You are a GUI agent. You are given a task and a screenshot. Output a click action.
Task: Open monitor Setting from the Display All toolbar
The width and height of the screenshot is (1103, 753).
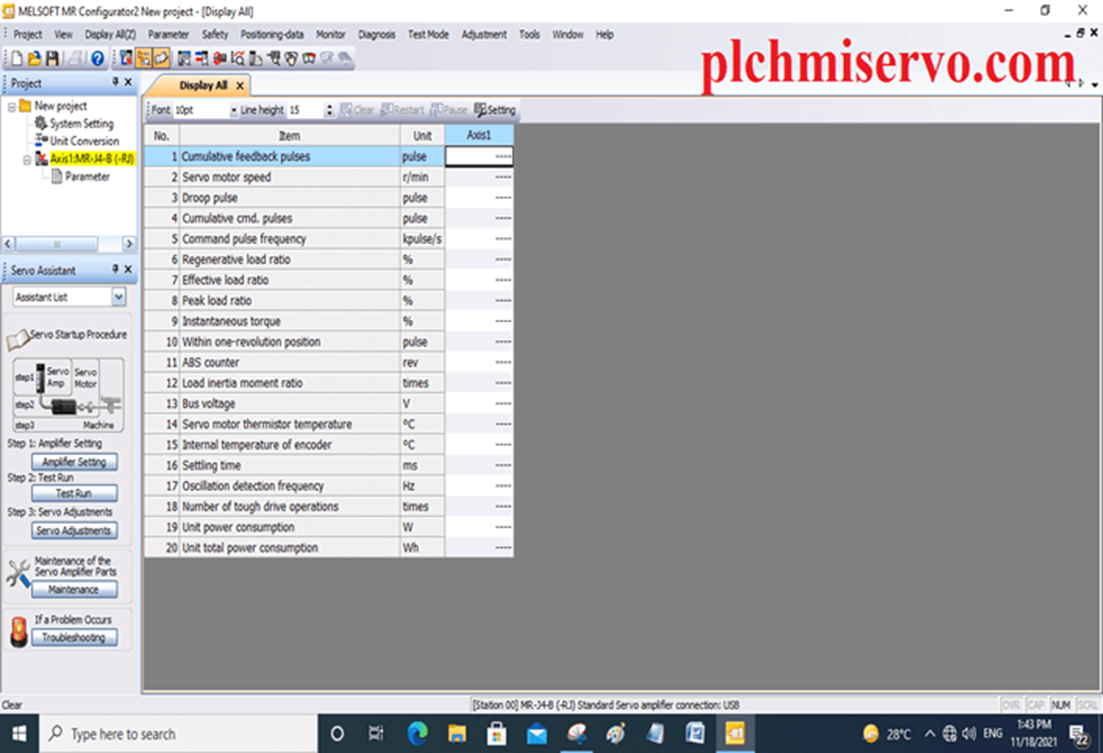tap(494, 110)
